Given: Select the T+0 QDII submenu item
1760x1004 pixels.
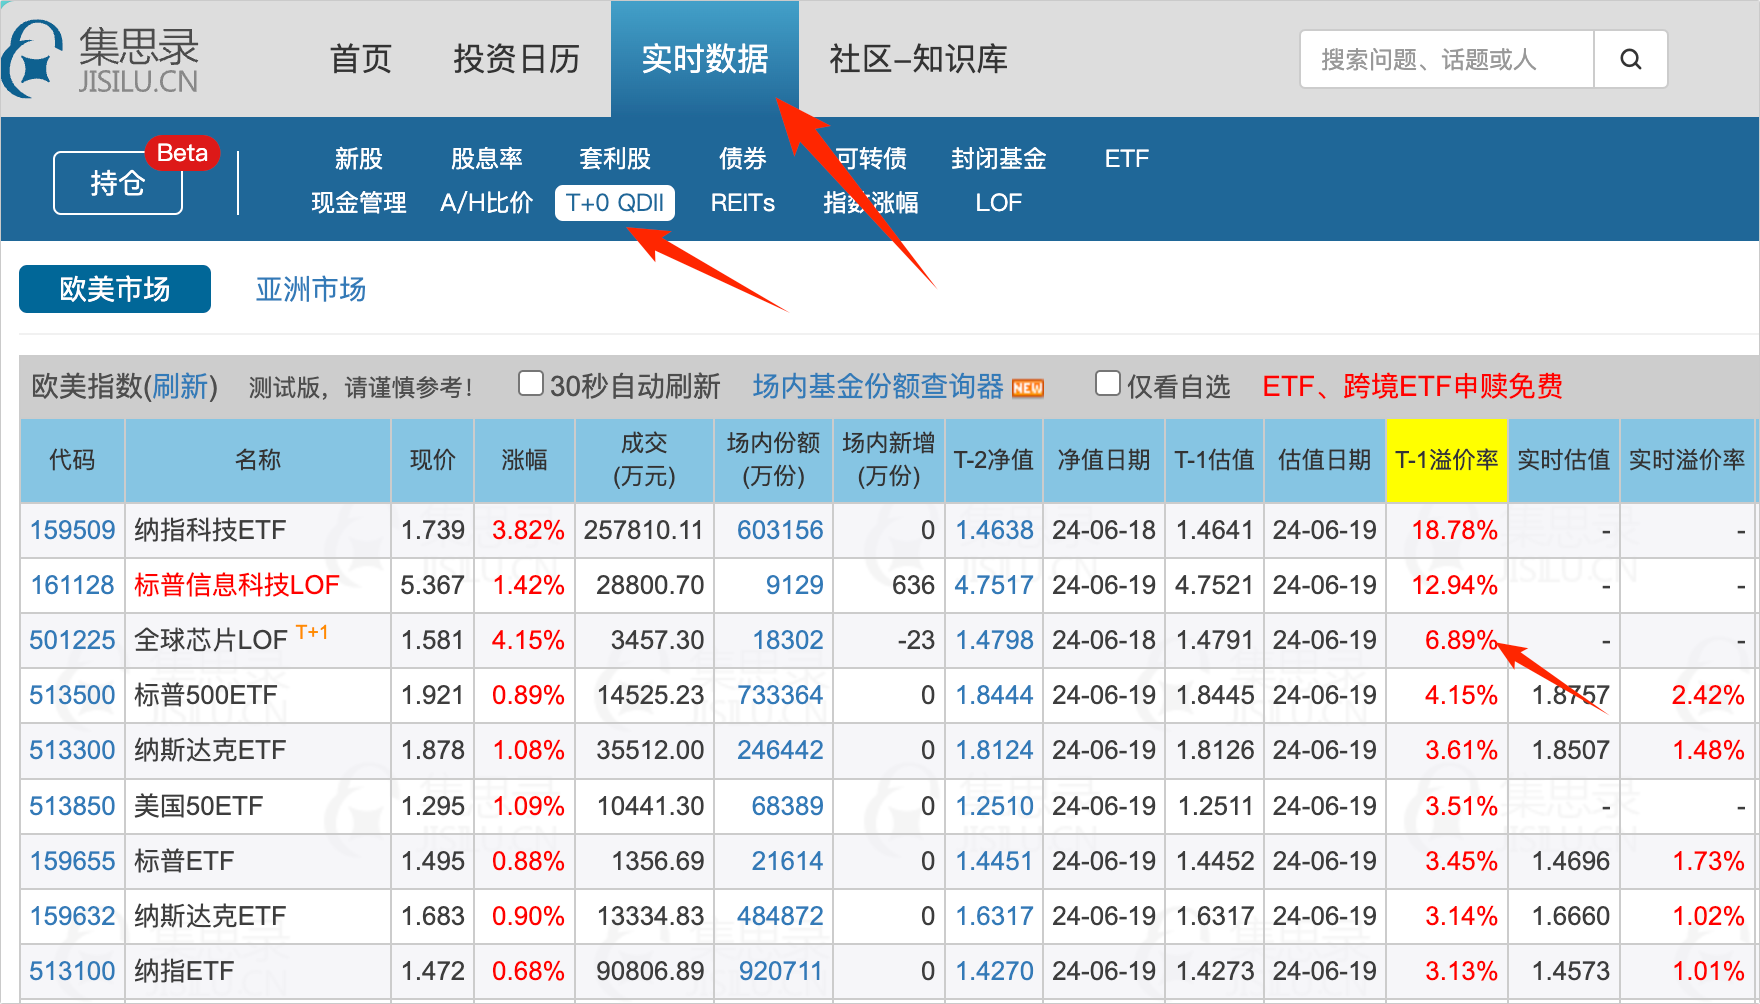Looking at the screenshot, I should [x=614, y=203].
